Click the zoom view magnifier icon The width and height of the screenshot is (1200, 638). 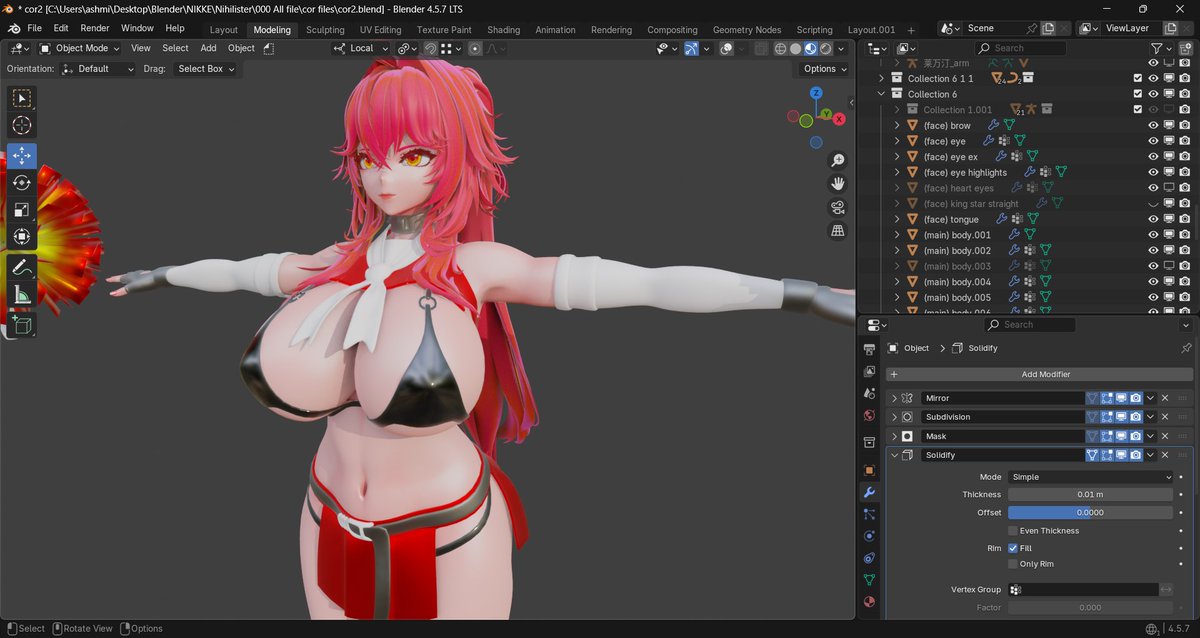point(838,160)
